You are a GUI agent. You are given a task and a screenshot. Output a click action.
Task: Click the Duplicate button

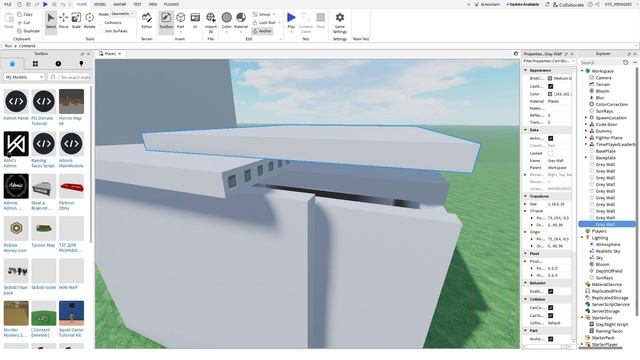[x=29, y=31]
